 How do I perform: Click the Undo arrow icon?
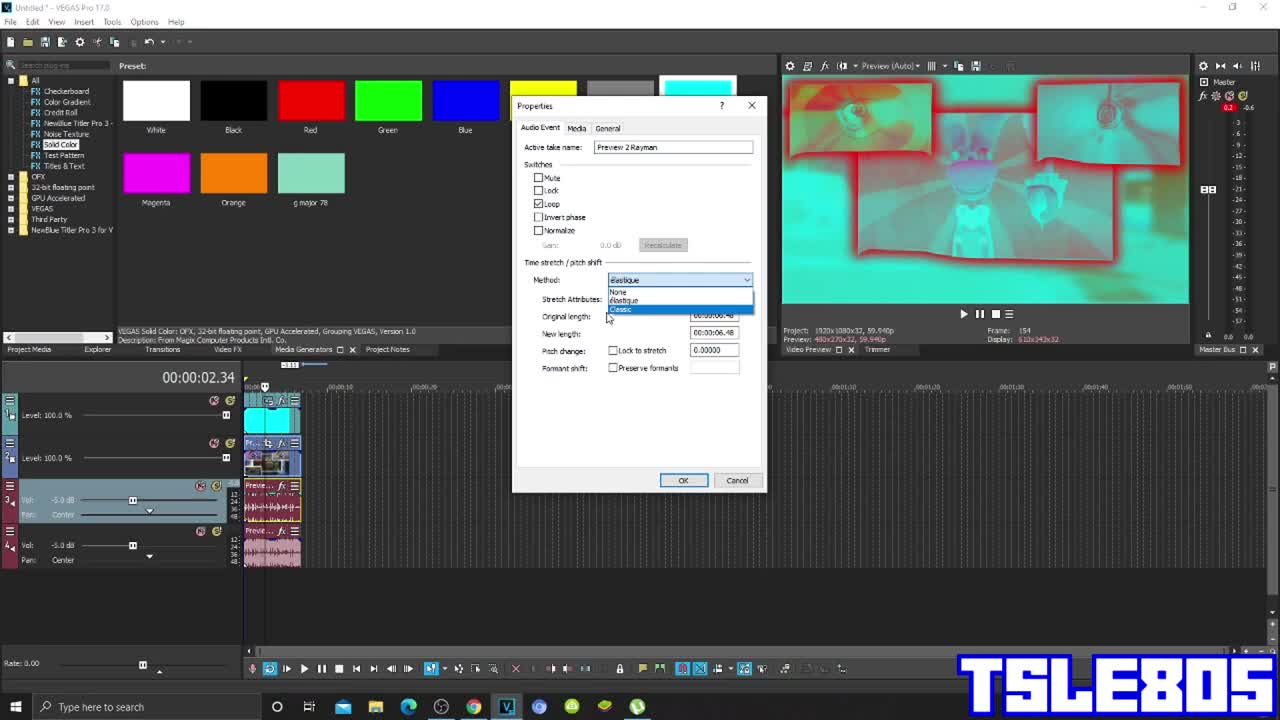pyautogui.click(x=148, y=42)
